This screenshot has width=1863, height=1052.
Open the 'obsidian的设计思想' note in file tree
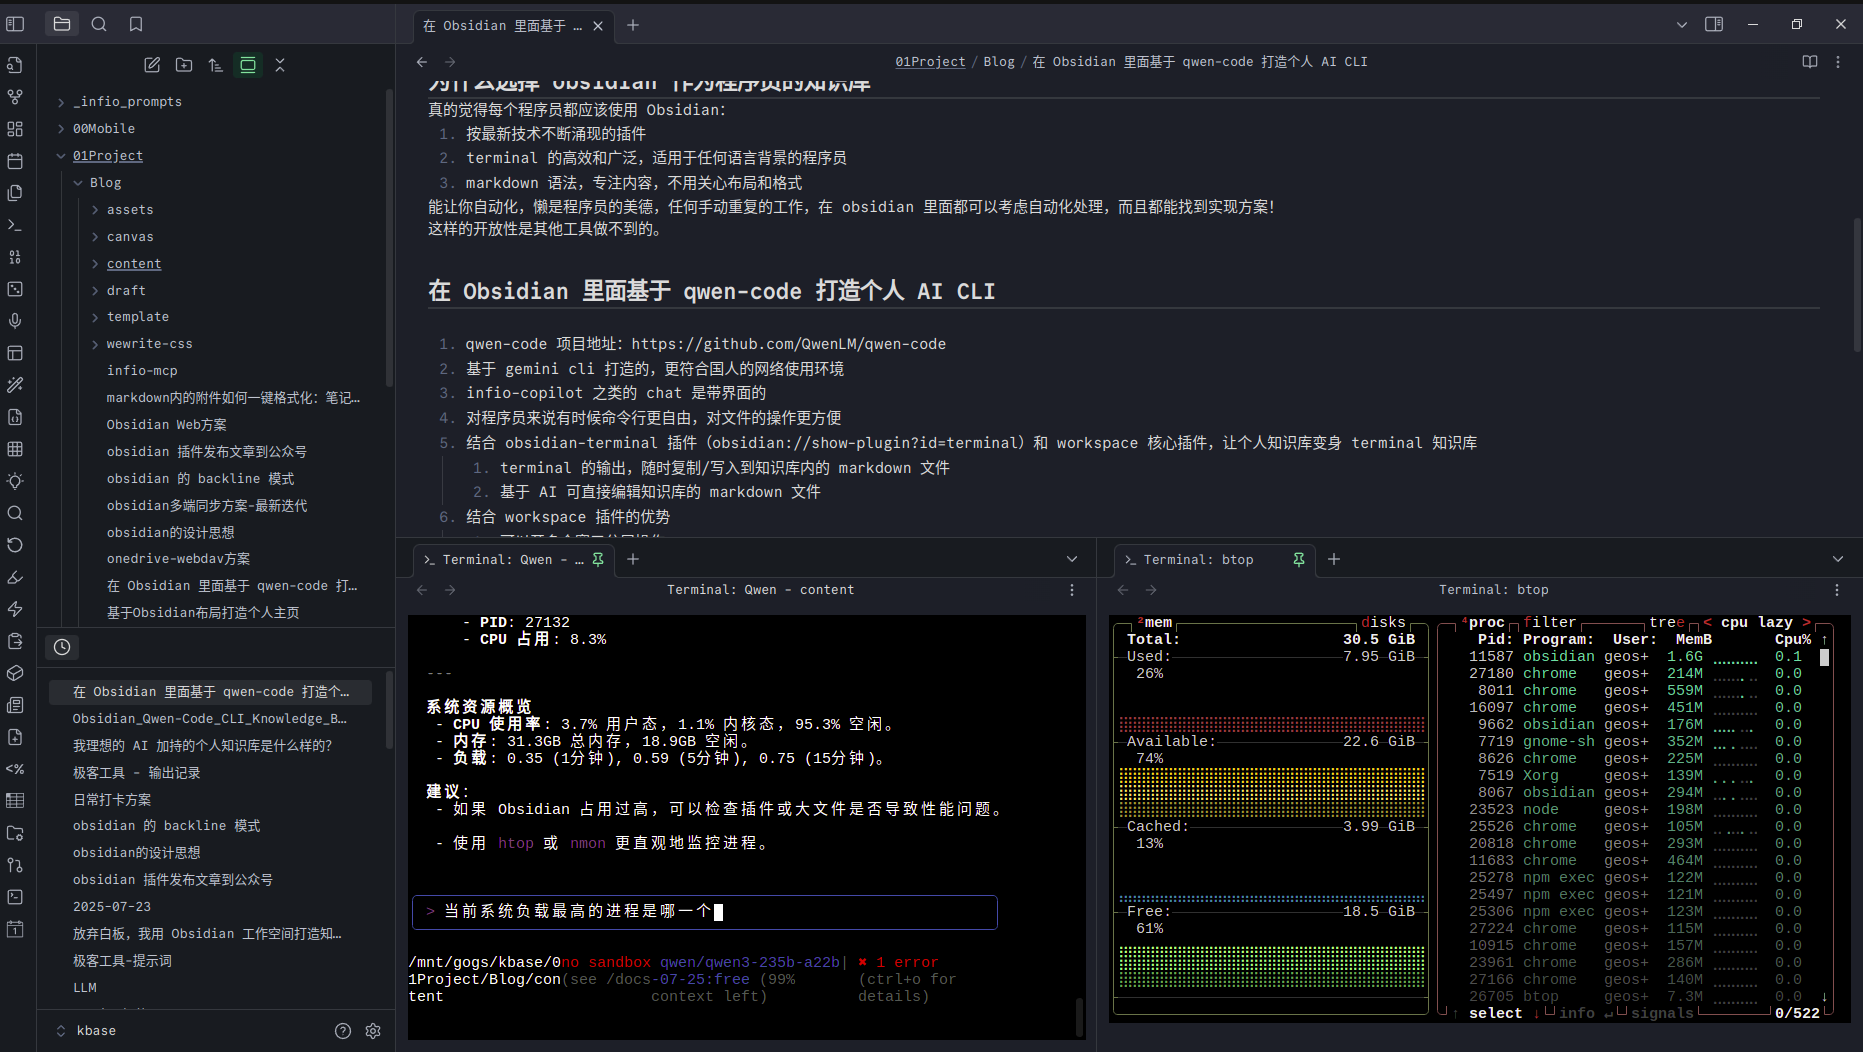(x=170, y=533)
